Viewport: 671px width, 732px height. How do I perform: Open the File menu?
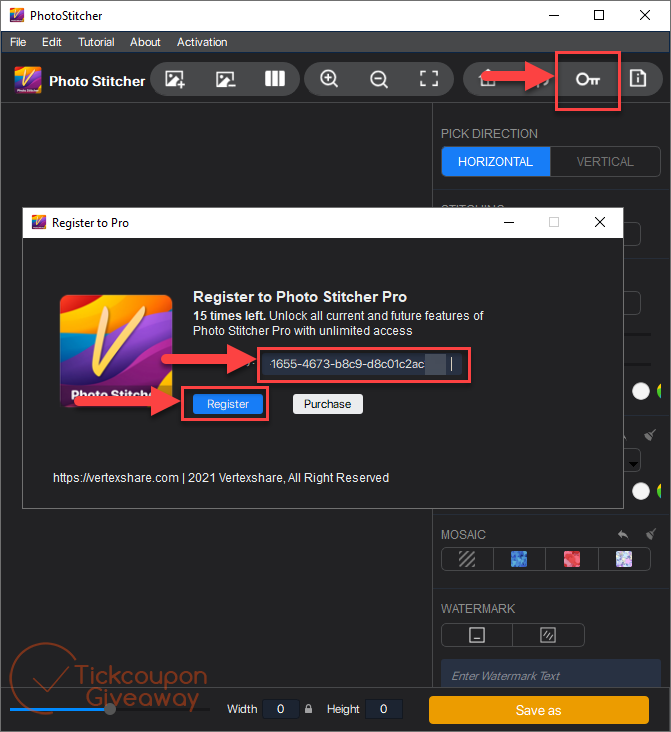click(18, 42)
